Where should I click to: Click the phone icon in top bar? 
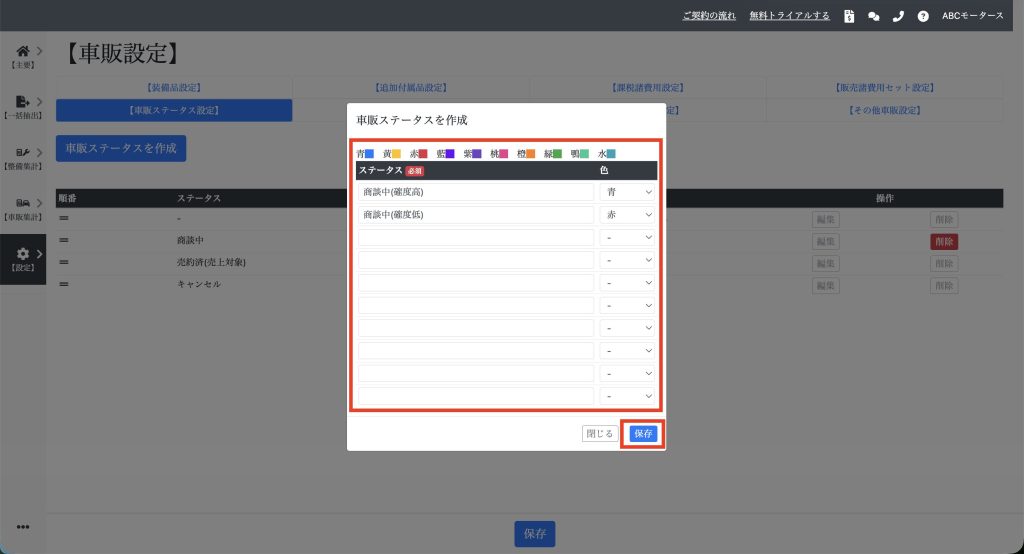coord(898,16)
